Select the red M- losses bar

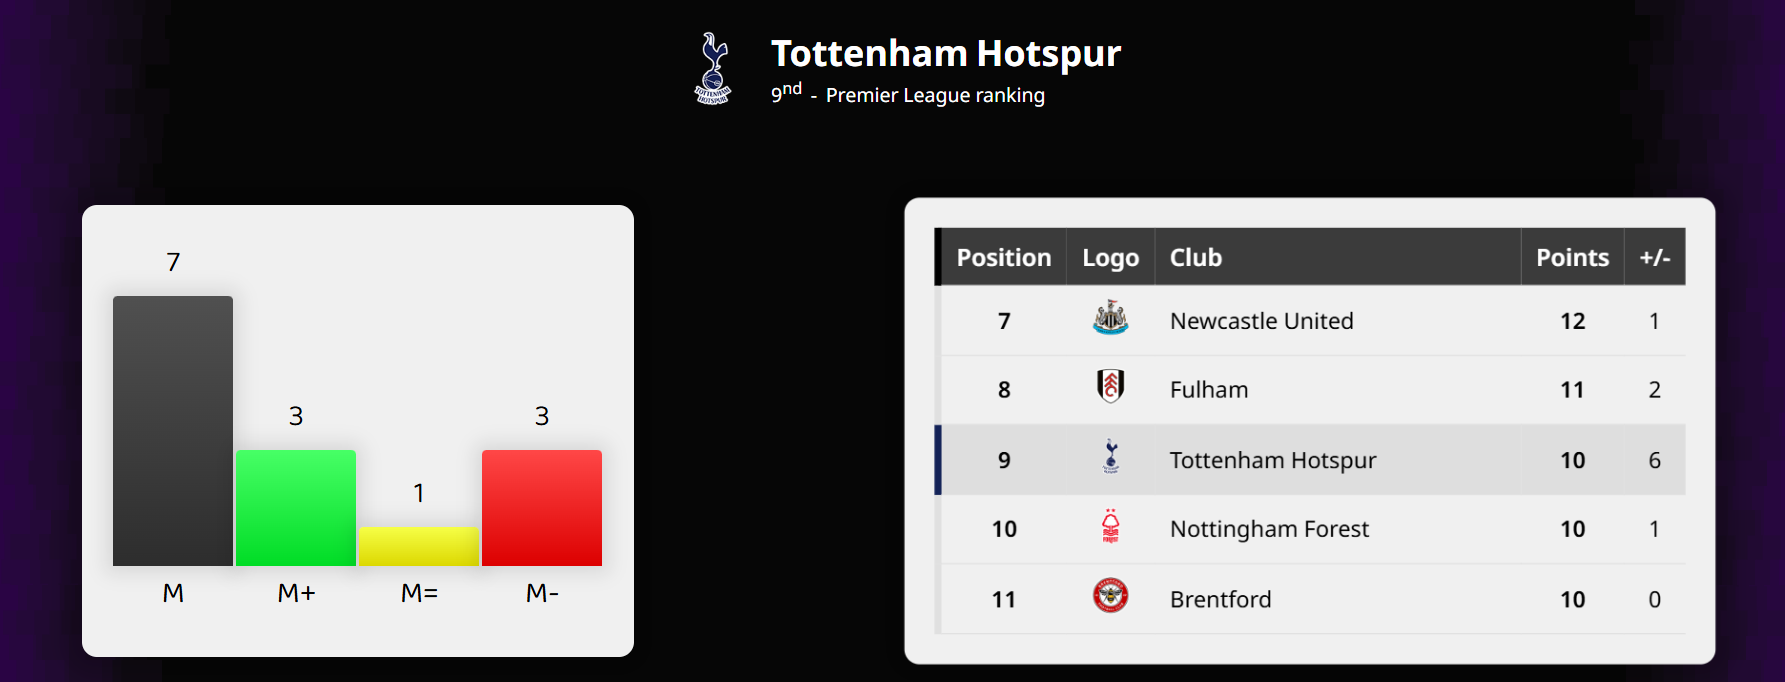coord(542,508)
